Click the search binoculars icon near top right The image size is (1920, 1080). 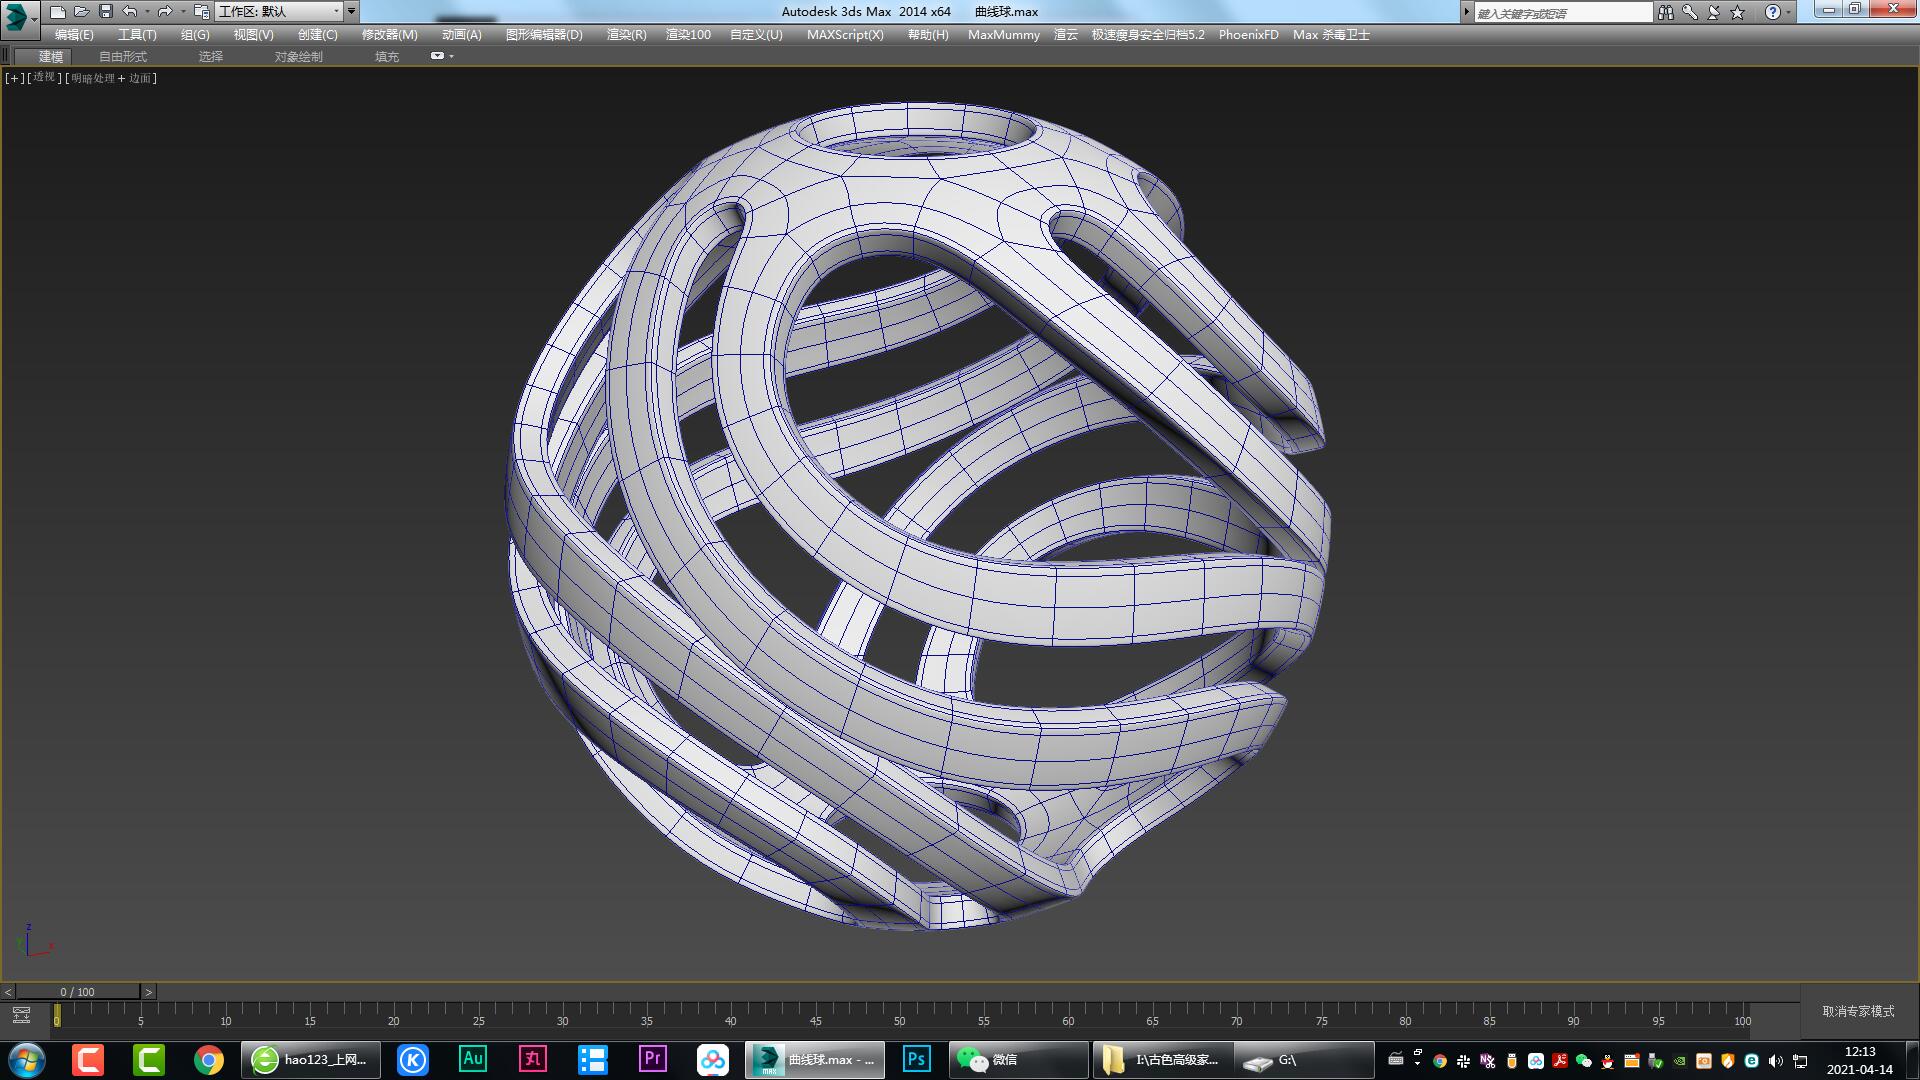point(1666,11)
